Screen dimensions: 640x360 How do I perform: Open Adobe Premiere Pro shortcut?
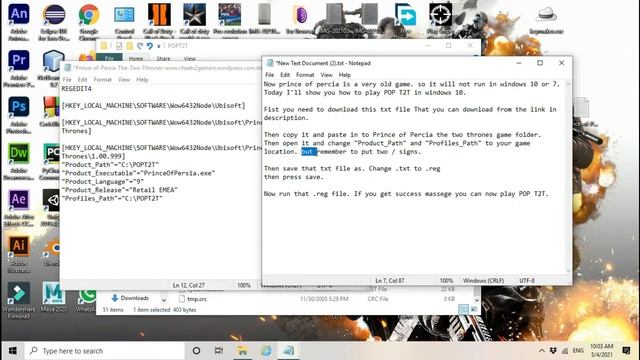point(19,68)
